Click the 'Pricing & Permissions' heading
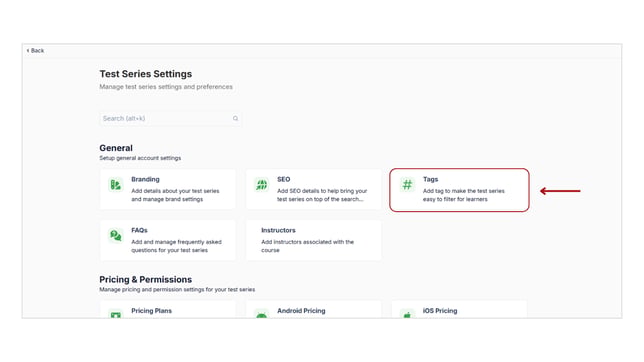The width and height of the screenshot is (644, 362). (x=145, y=279)
